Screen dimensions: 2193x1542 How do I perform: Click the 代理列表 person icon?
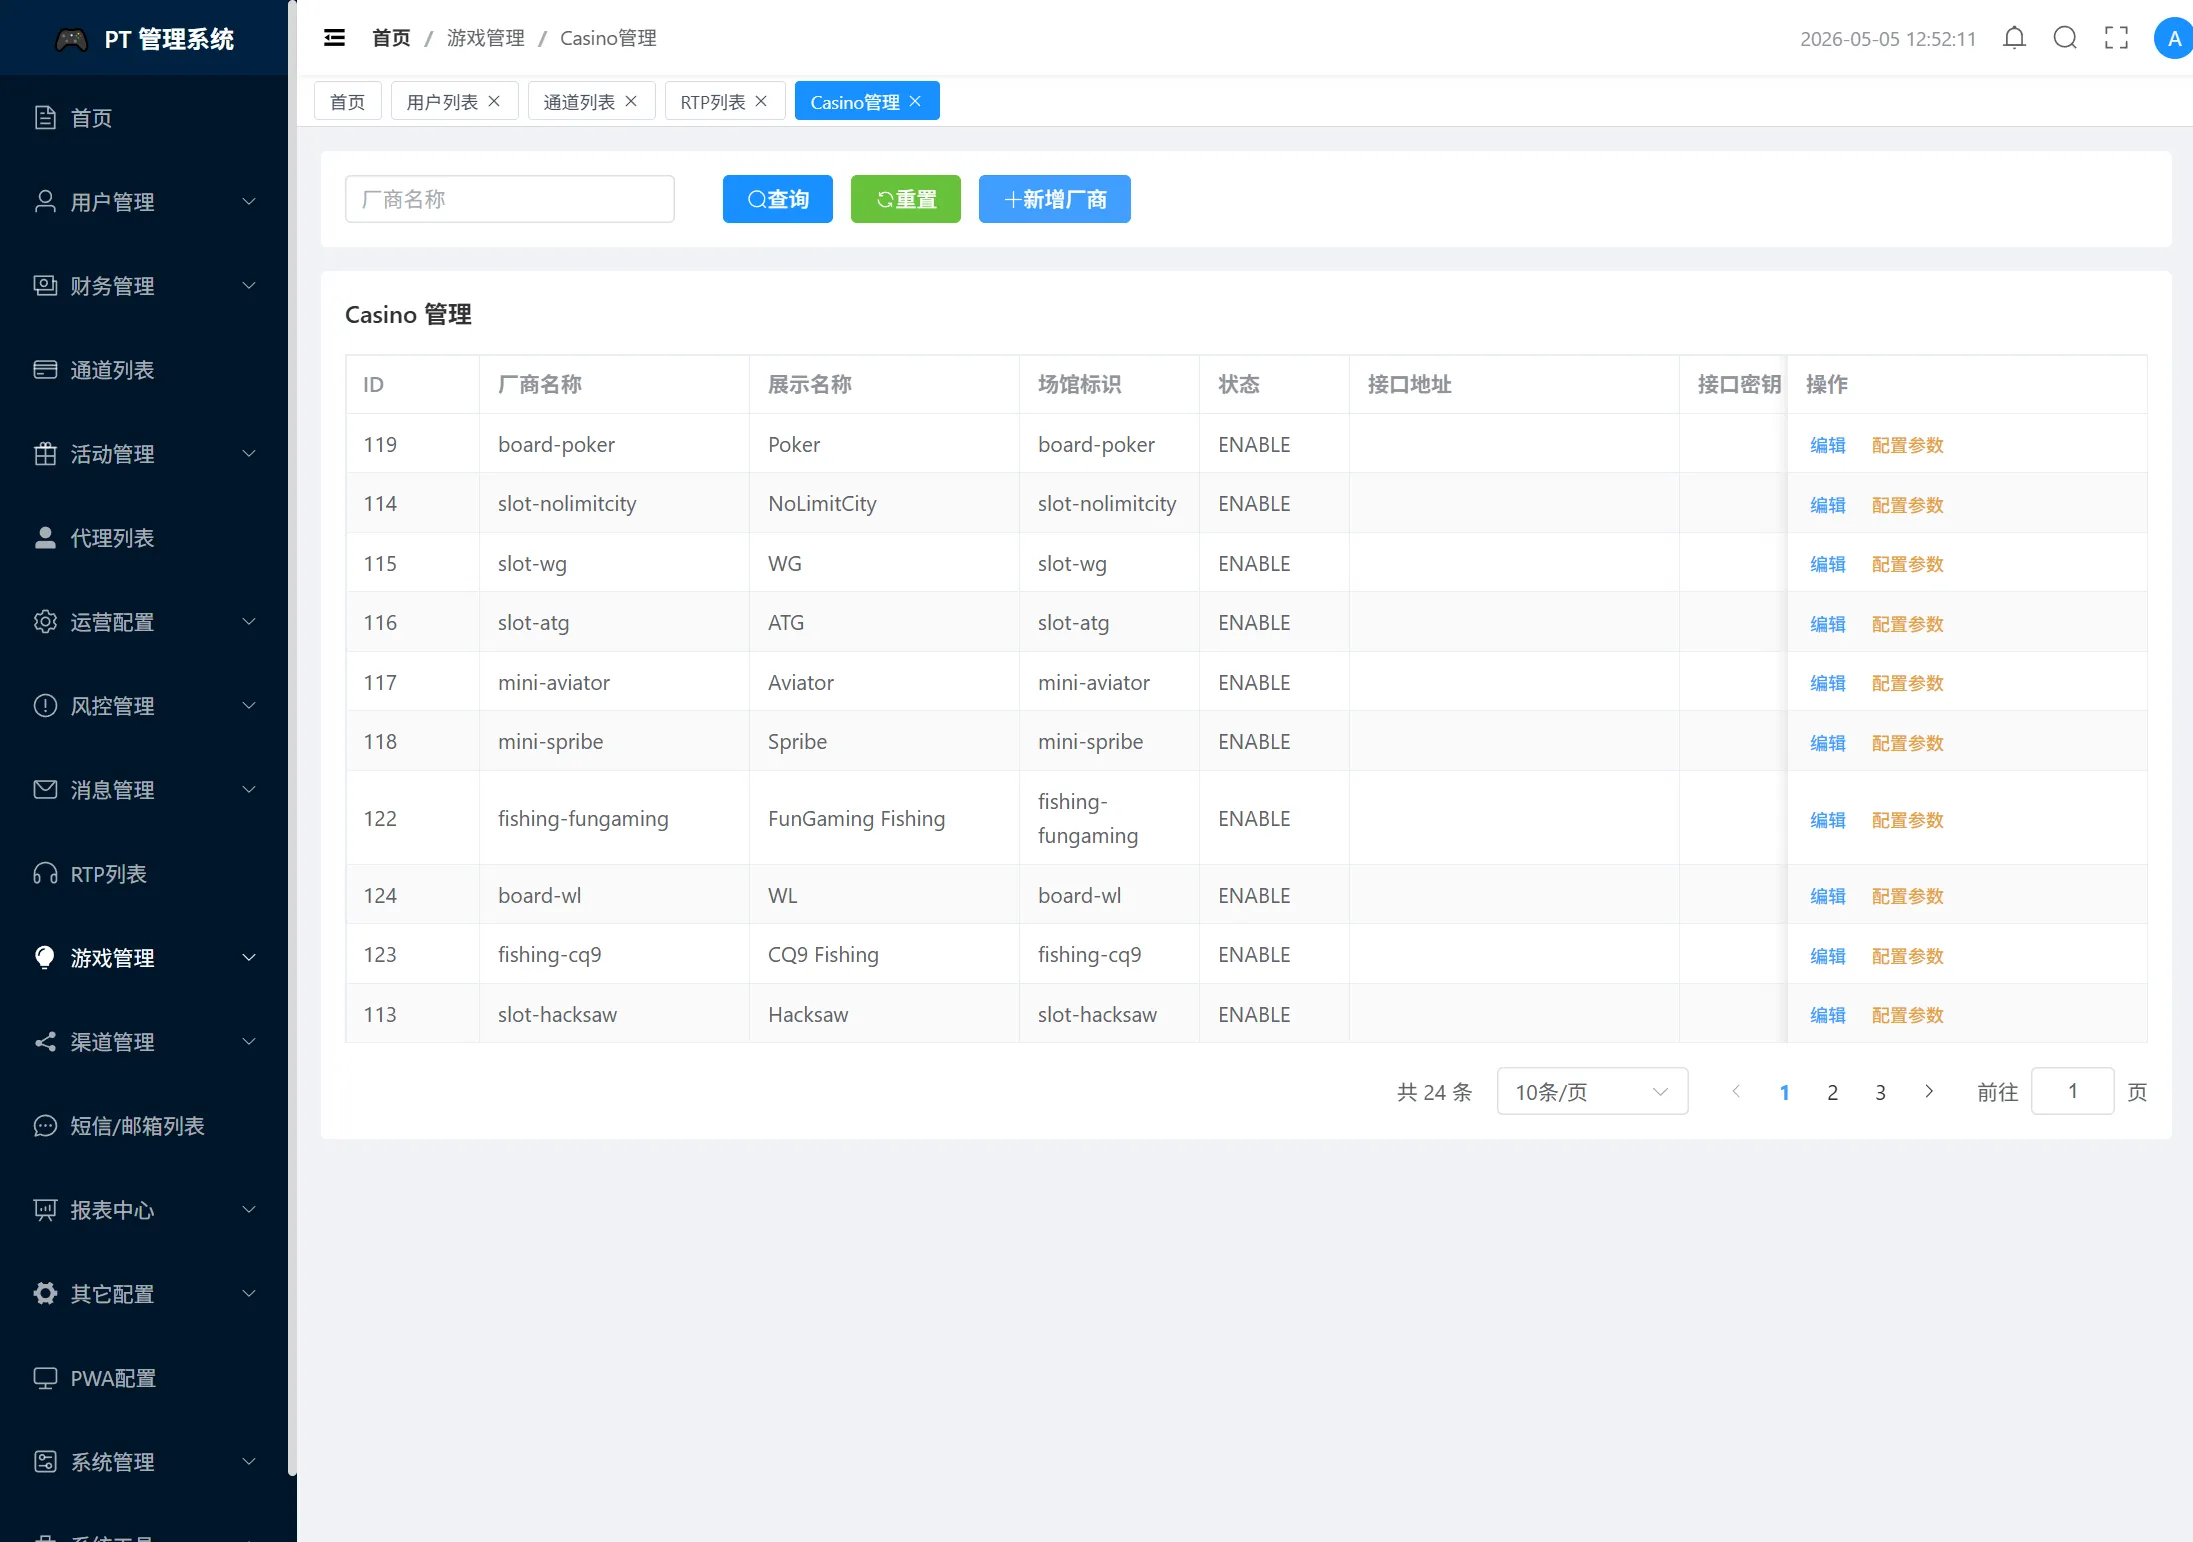(45, 537)
